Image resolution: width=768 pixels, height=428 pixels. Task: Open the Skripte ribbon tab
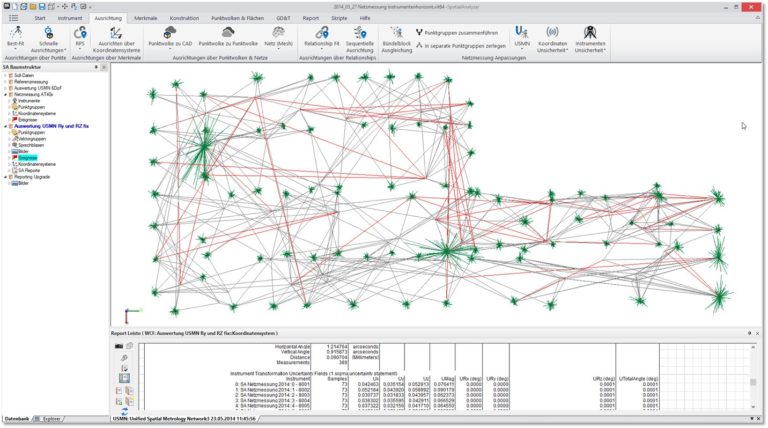pyautogui.click(x=339, y=18)
